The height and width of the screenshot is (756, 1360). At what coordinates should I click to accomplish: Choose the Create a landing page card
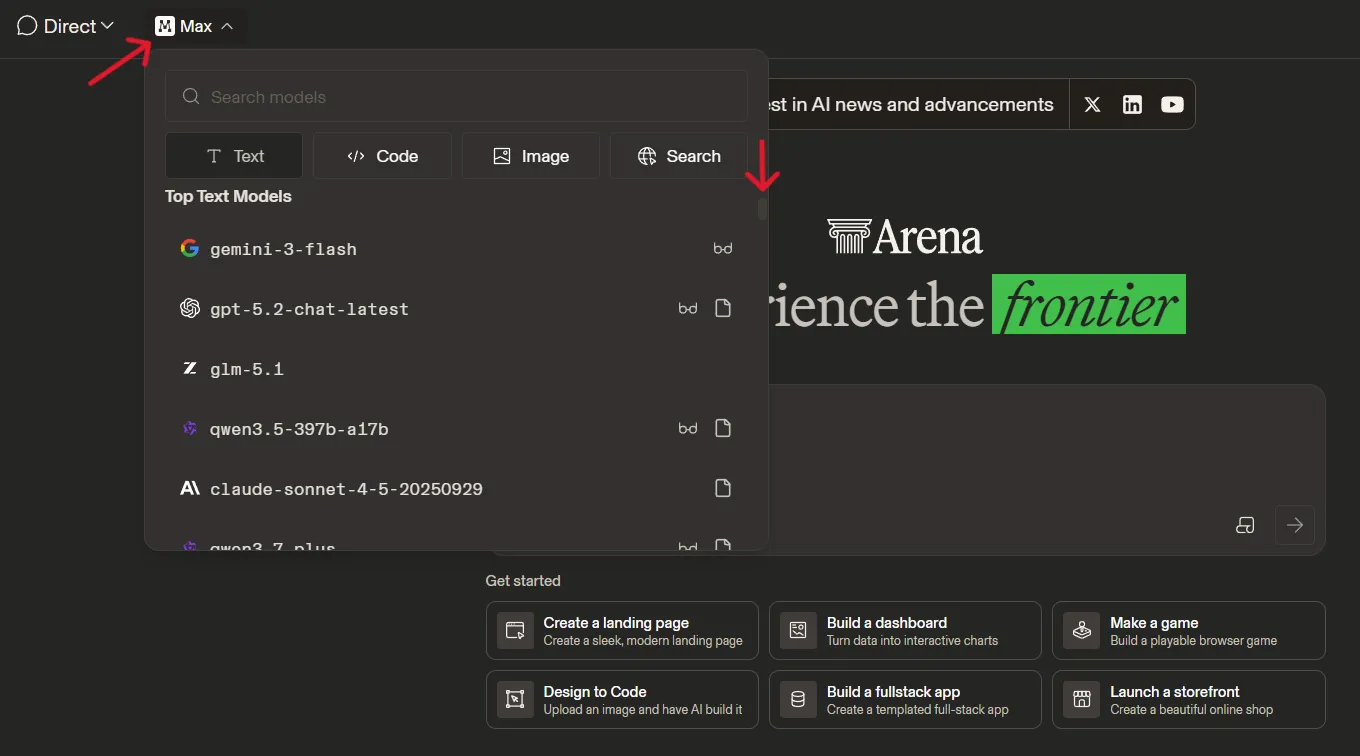point(622,631)
